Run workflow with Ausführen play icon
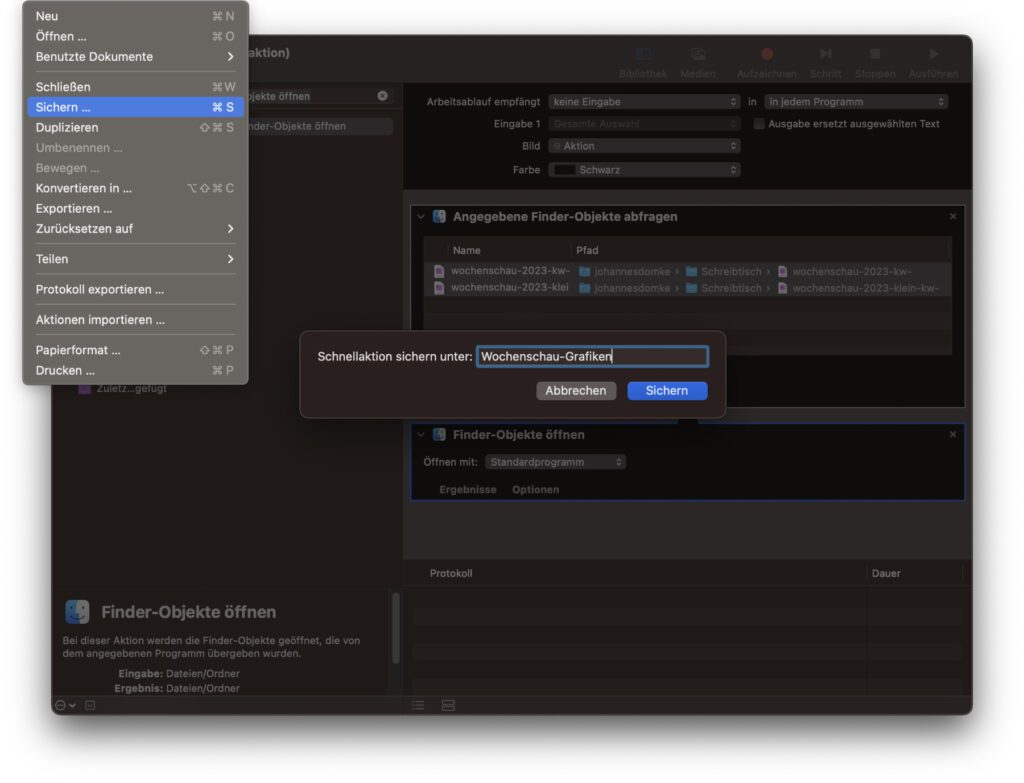 click(x=933, y=54)
